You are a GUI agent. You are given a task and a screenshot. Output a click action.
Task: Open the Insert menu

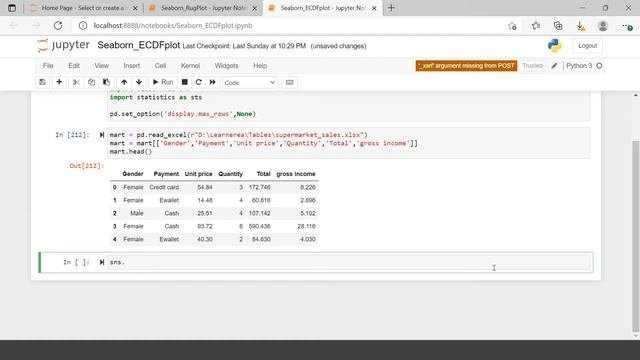click(131, 66)
